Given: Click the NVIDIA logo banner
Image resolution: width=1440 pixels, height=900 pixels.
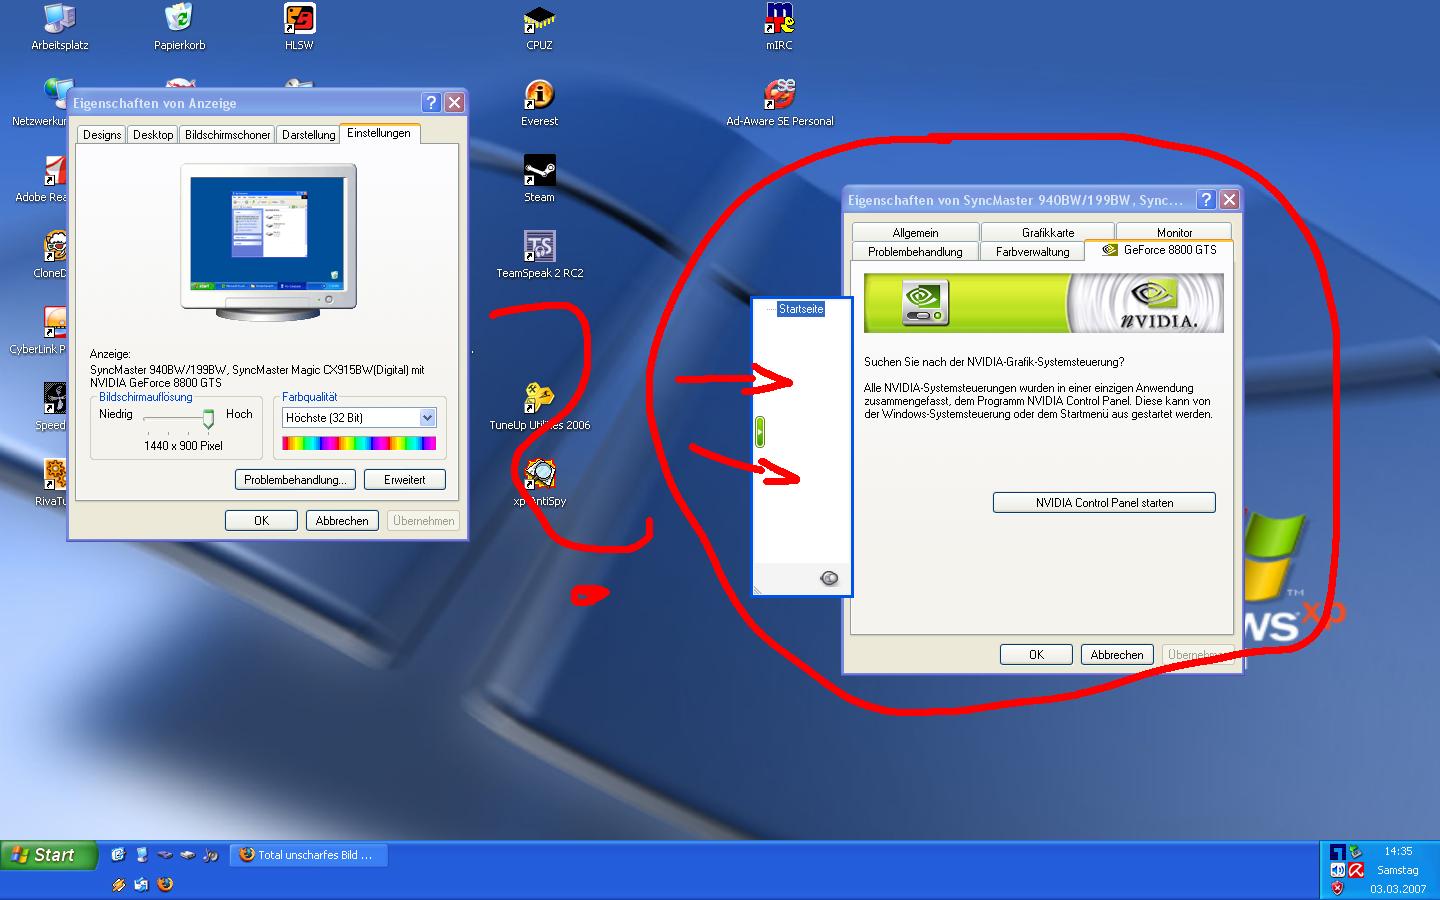Looking at the screenshot, I should [x=1043, y=303].
